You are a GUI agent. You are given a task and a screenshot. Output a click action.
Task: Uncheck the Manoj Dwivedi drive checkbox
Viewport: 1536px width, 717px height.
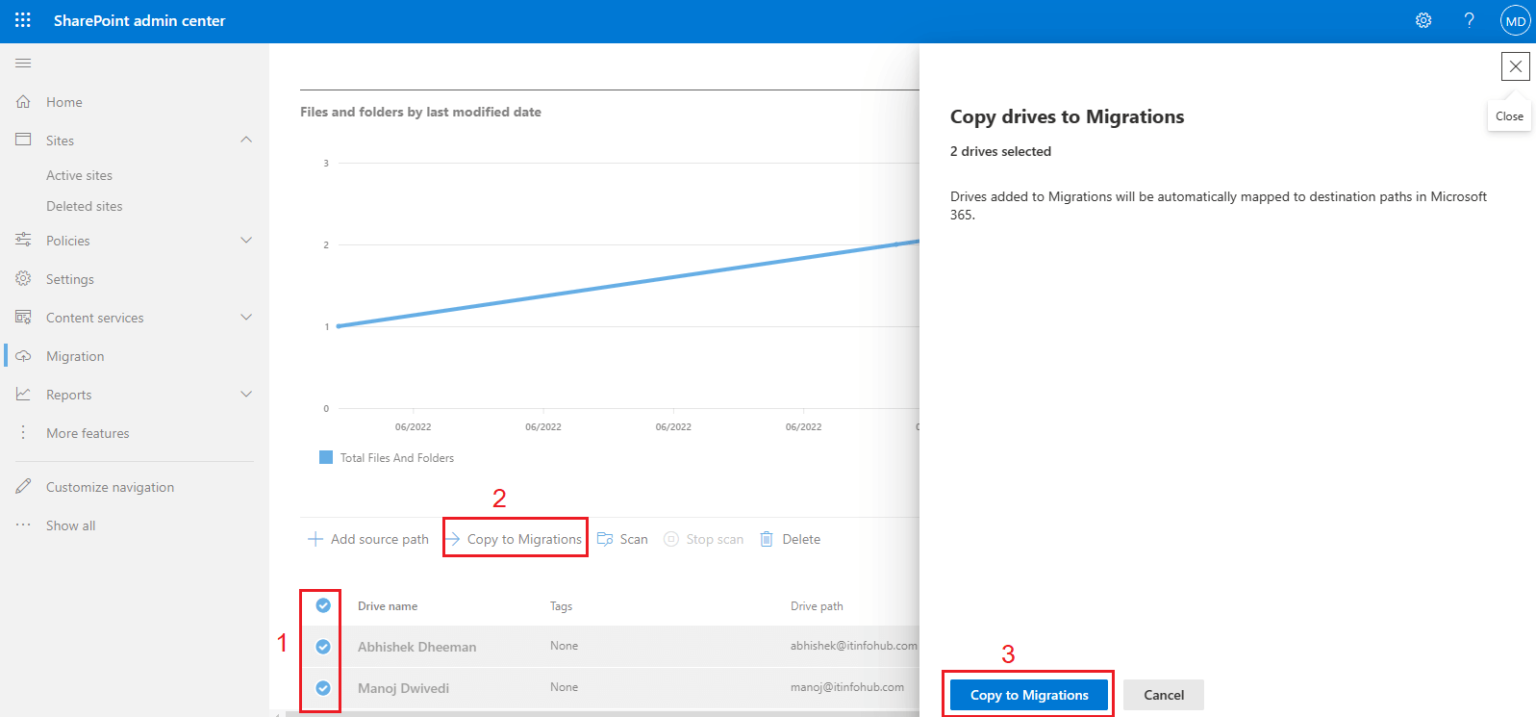click(x=321, y=688)
